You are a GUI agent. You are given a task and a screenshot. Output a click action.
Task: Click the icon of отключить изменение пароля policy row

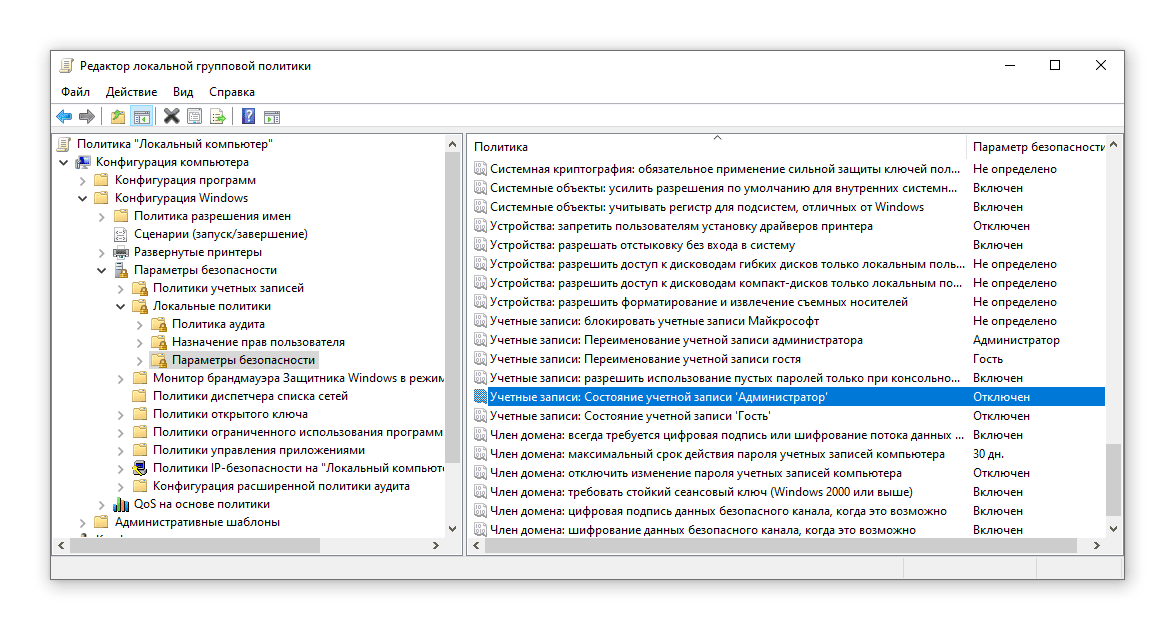click(480, 473)
